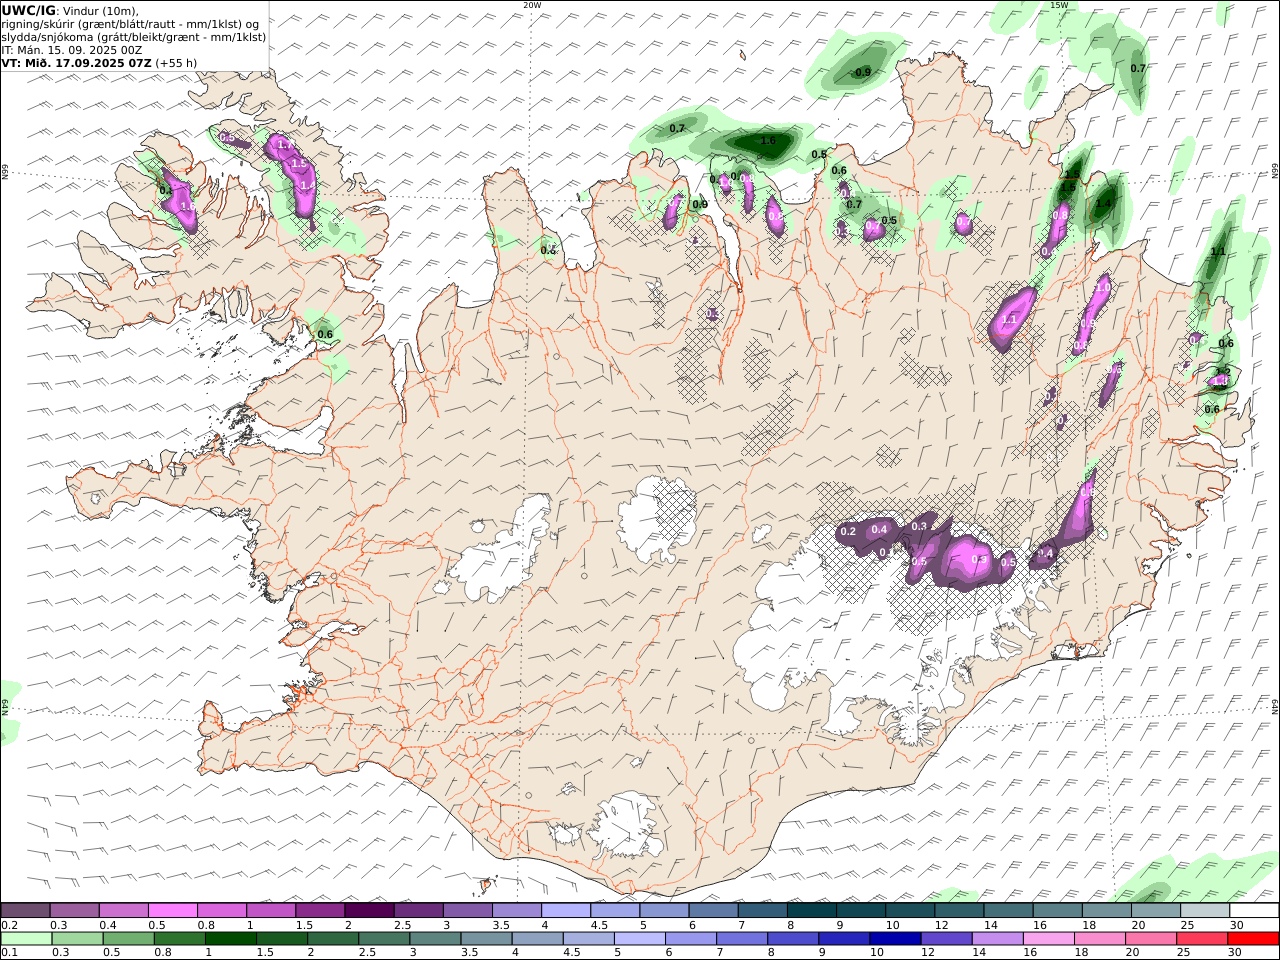Select the lower legend swatch between 2 and 2.5
The width and height of the screenshot is (1280, 960).
tap(332, 938)
